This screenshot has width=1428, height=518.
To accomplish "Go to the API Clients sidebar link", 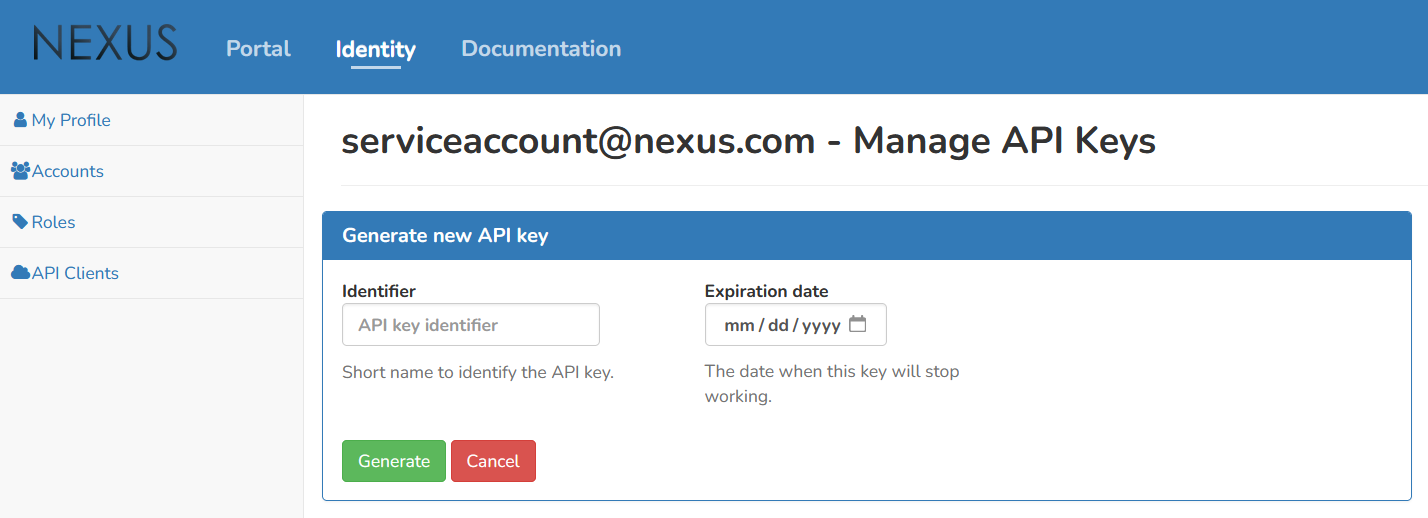I will tap(75, 273).
